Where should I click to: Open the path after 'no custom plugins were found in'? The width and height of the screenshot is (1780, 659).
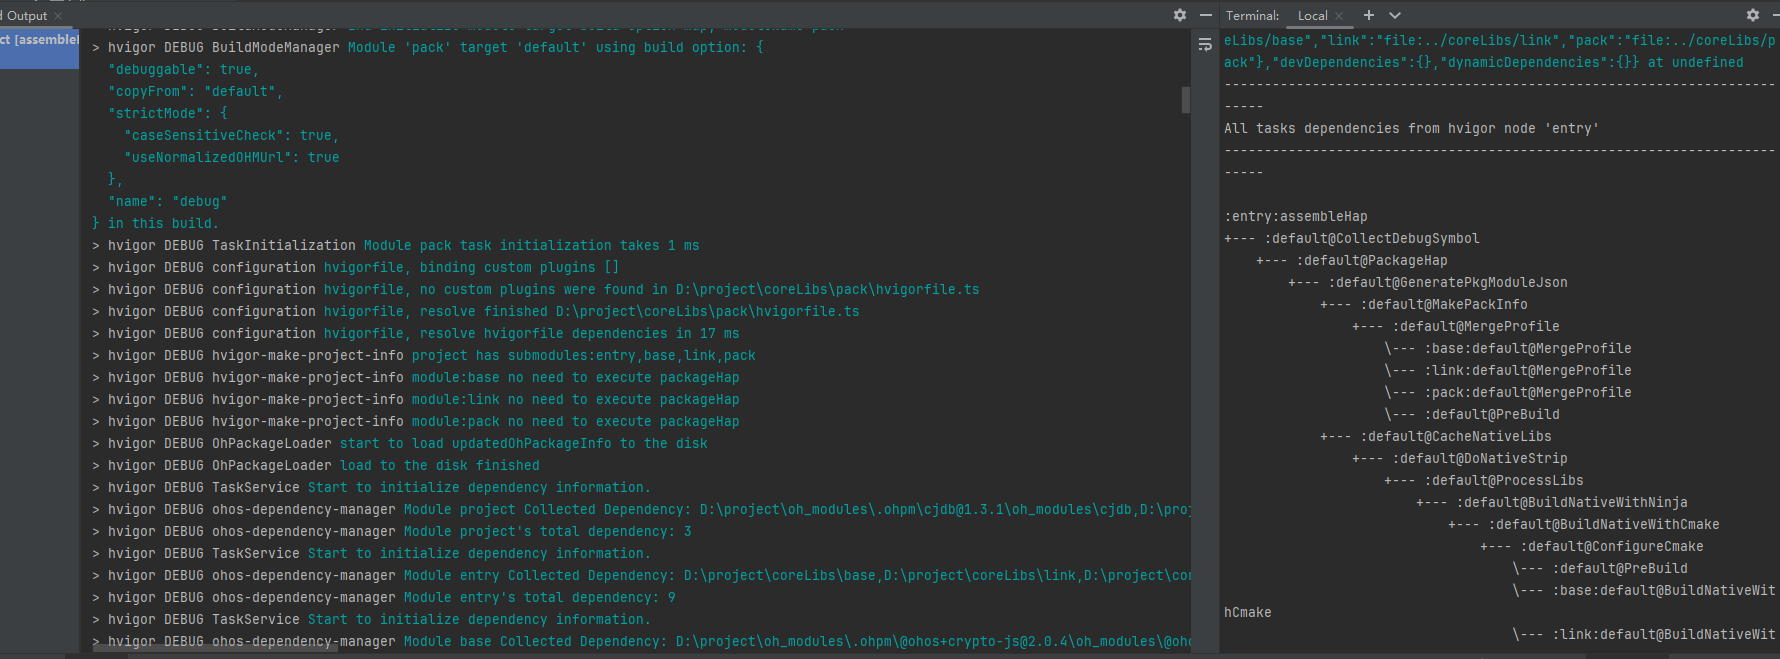(827, 290)
